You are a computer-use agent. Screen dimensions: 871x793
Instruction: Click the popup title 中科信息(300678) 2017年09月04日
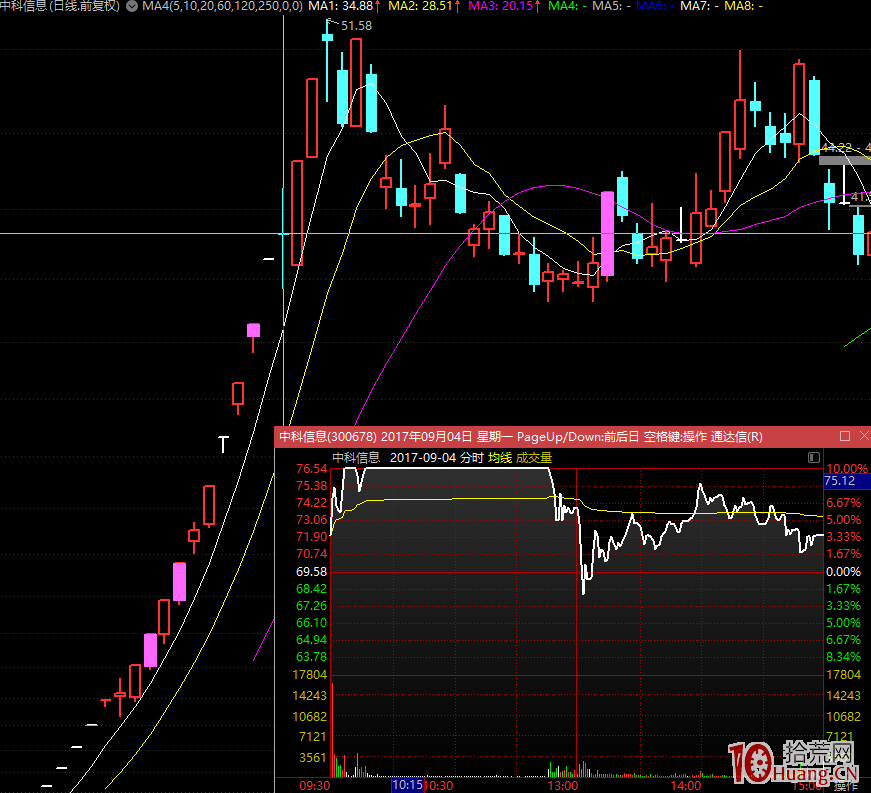coord(376,436)
